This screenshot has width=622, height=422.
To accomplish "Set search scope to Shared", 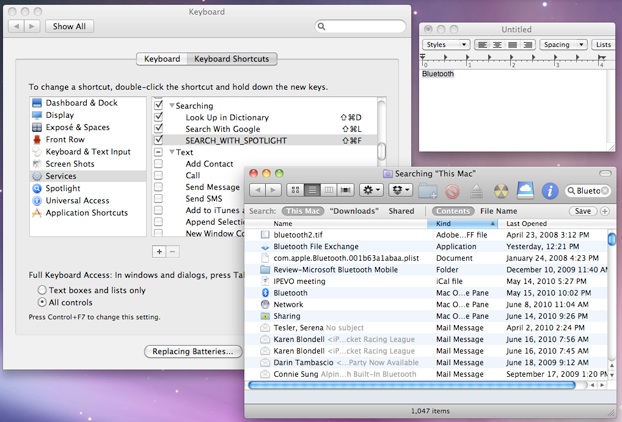I will point(401,211).
